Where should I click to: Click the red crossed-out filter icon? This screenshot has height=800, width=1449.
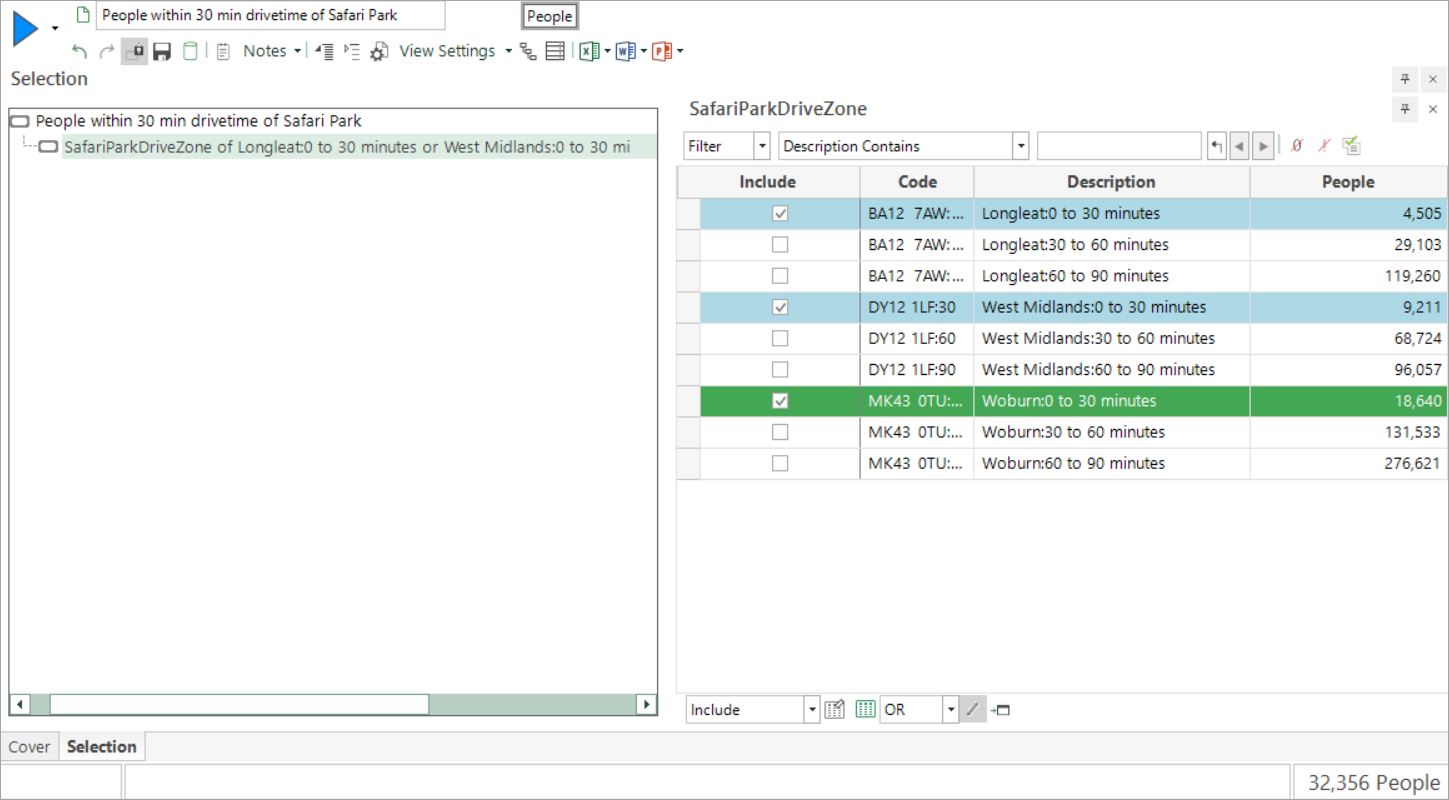[x=1324, y=146]
